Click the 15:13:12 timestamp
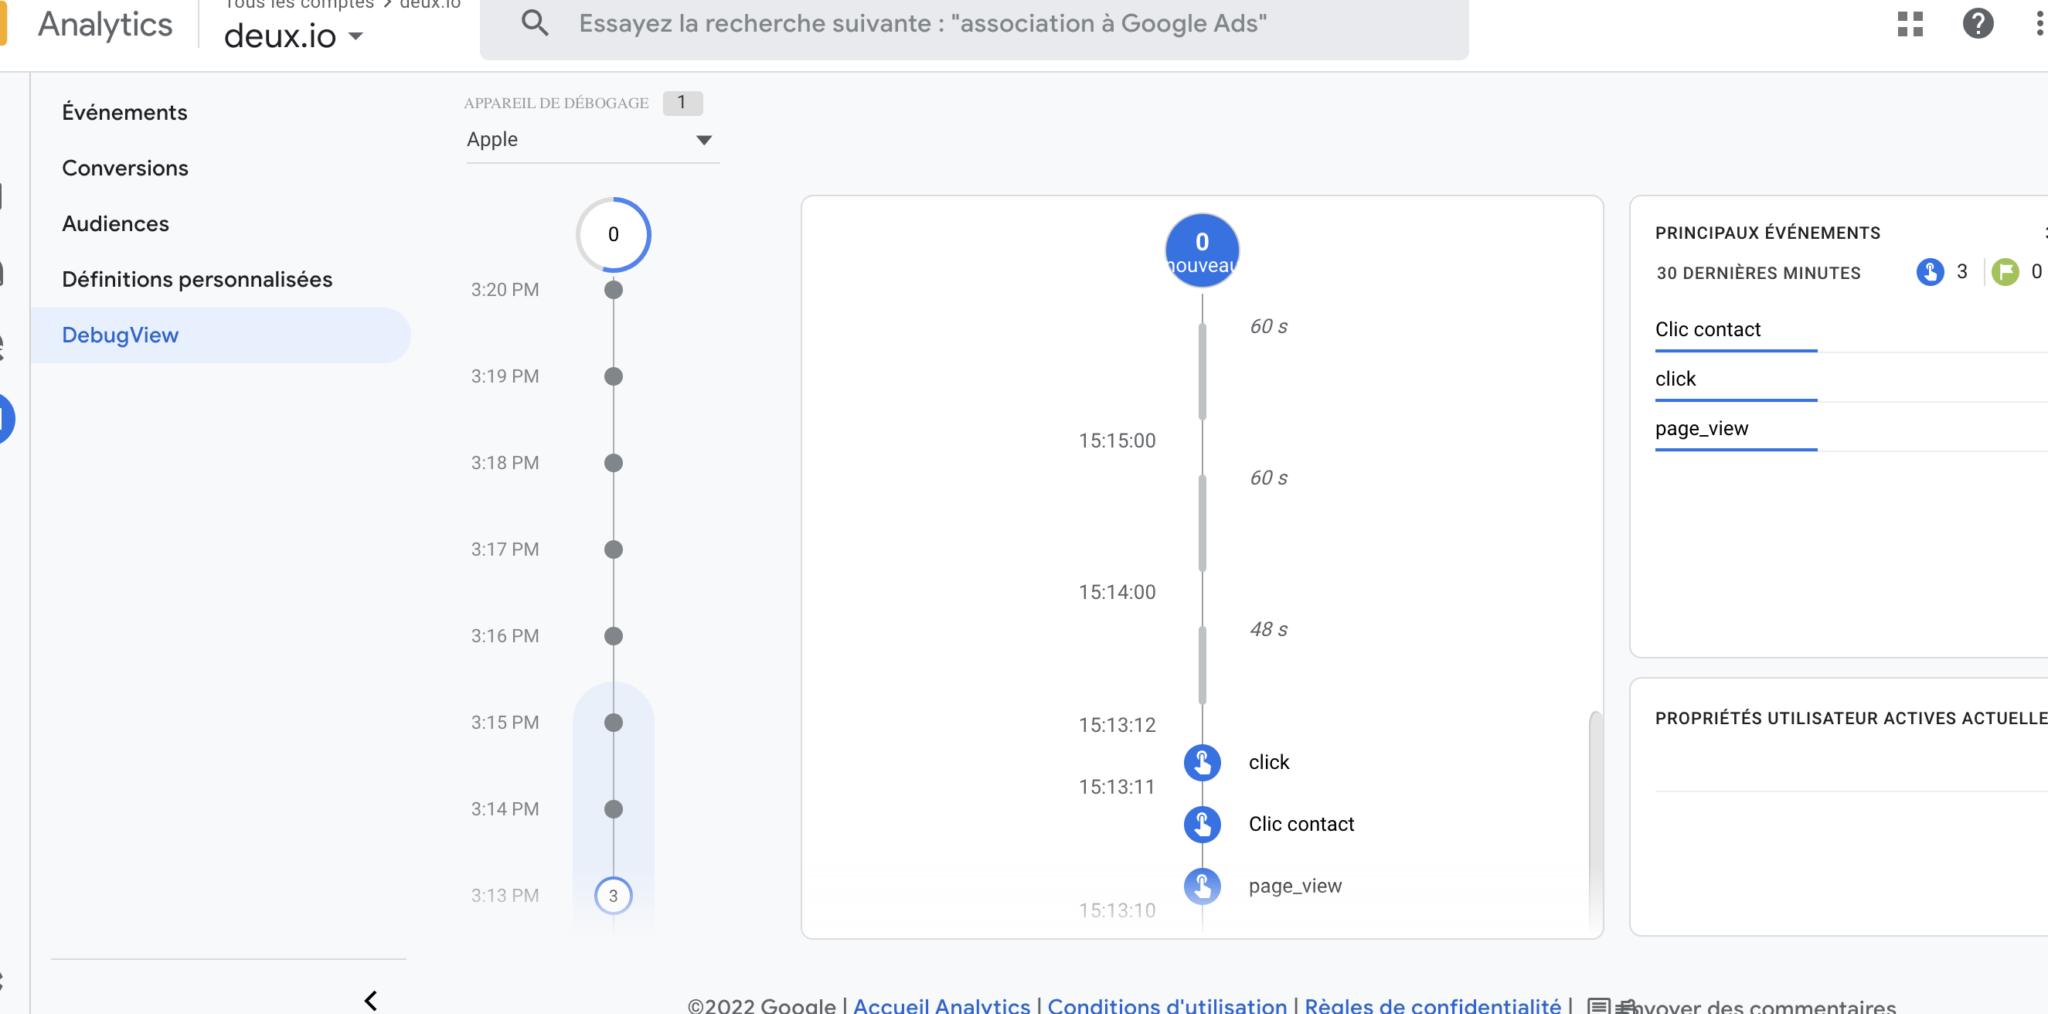This screenshot has width=2048, height=1014. pos(1117,725)
